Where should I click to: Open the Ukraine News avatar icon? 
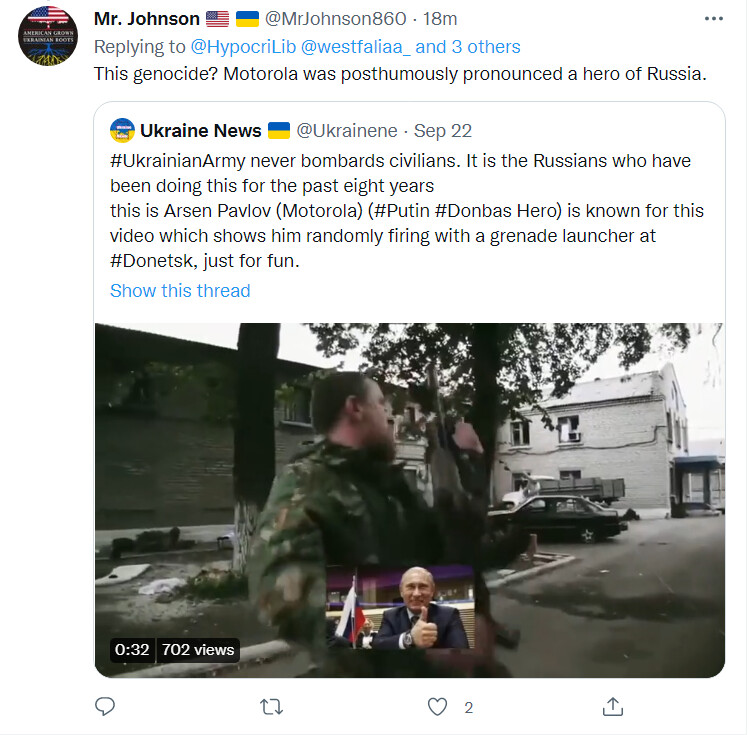coord(122,130)
